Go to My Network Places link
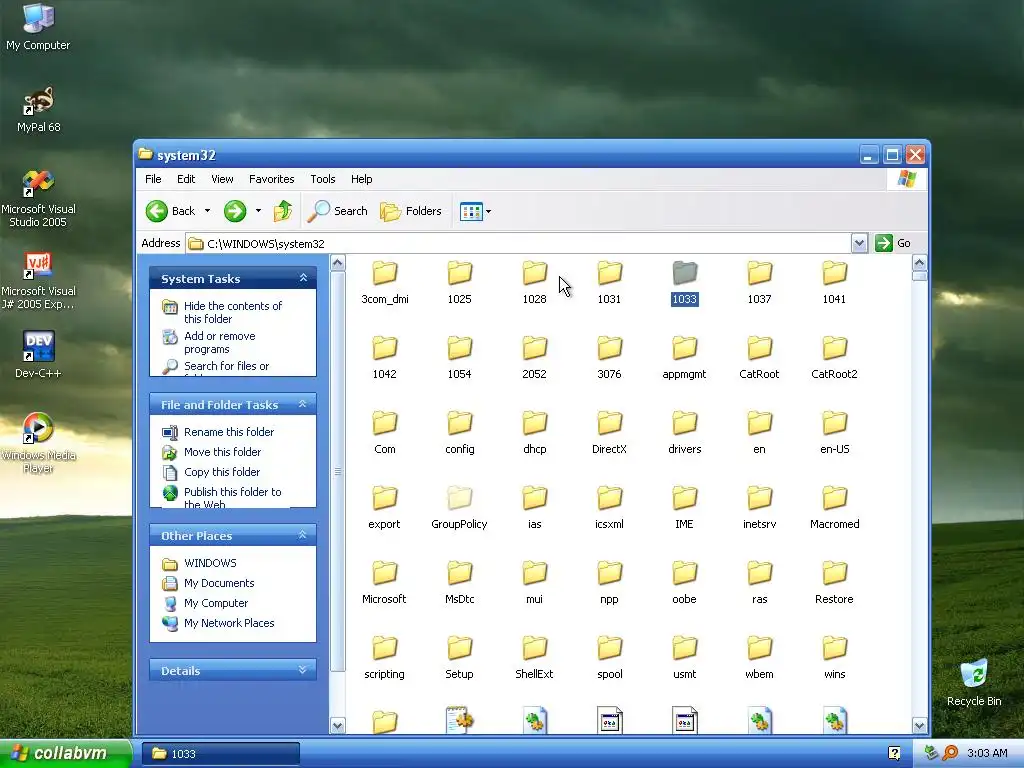1024x768 pixels. (218, 623)
